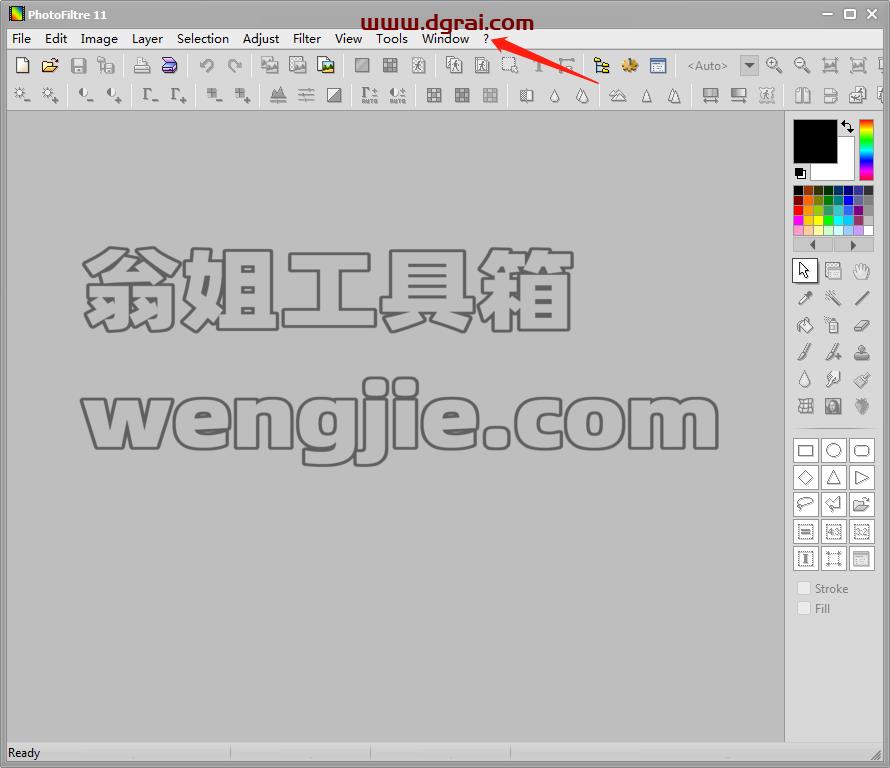Viewport: 890px width, 768px height.
Task: Open the File menu
Action: [22, 39]
